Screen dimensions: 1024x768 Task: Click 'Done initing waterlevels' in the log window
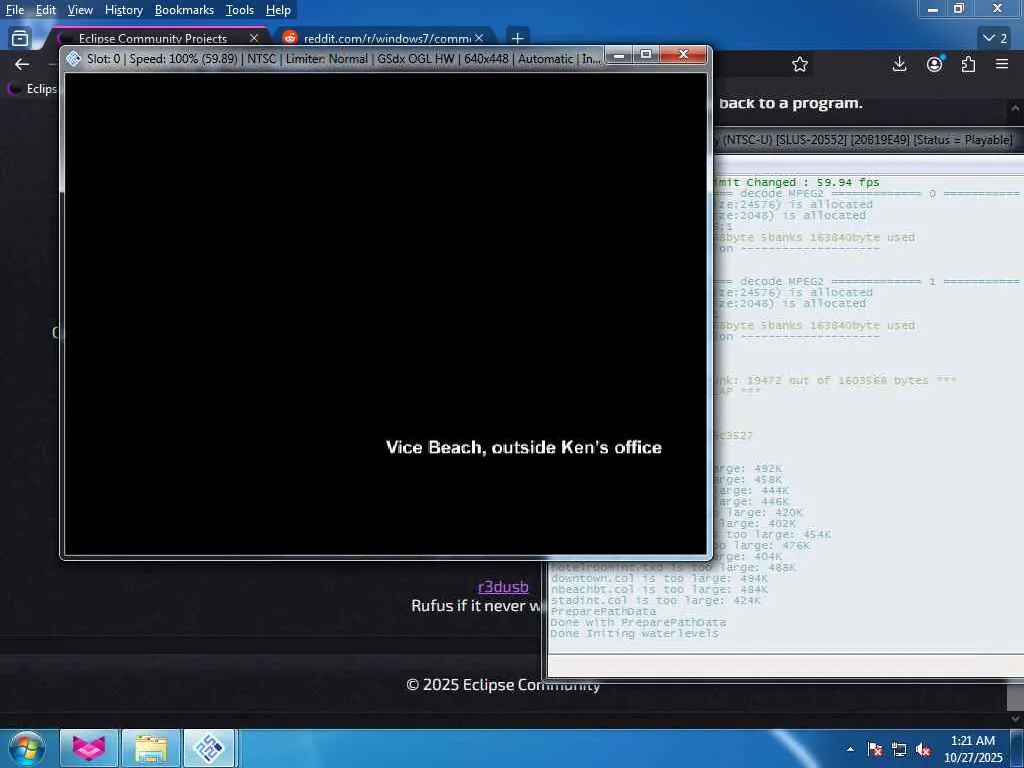tap(634, 633)
